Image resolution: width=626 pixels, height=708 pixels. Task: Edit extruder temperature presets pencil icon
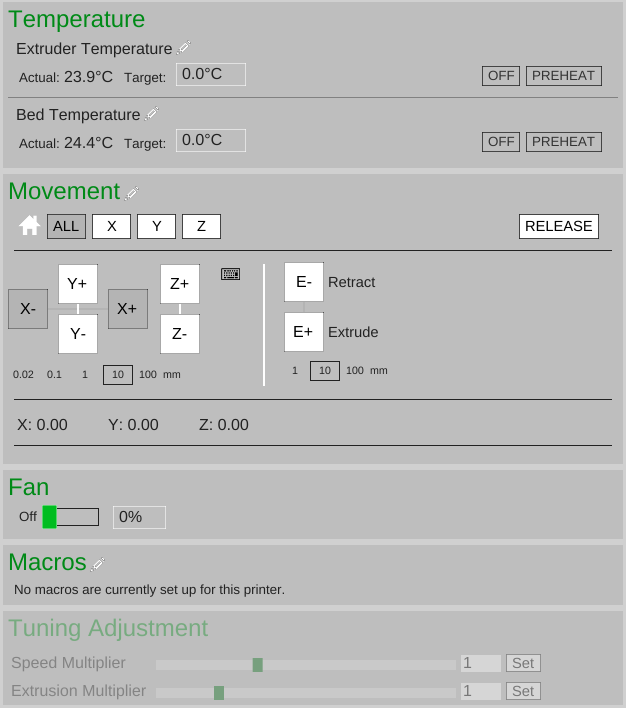184,48
